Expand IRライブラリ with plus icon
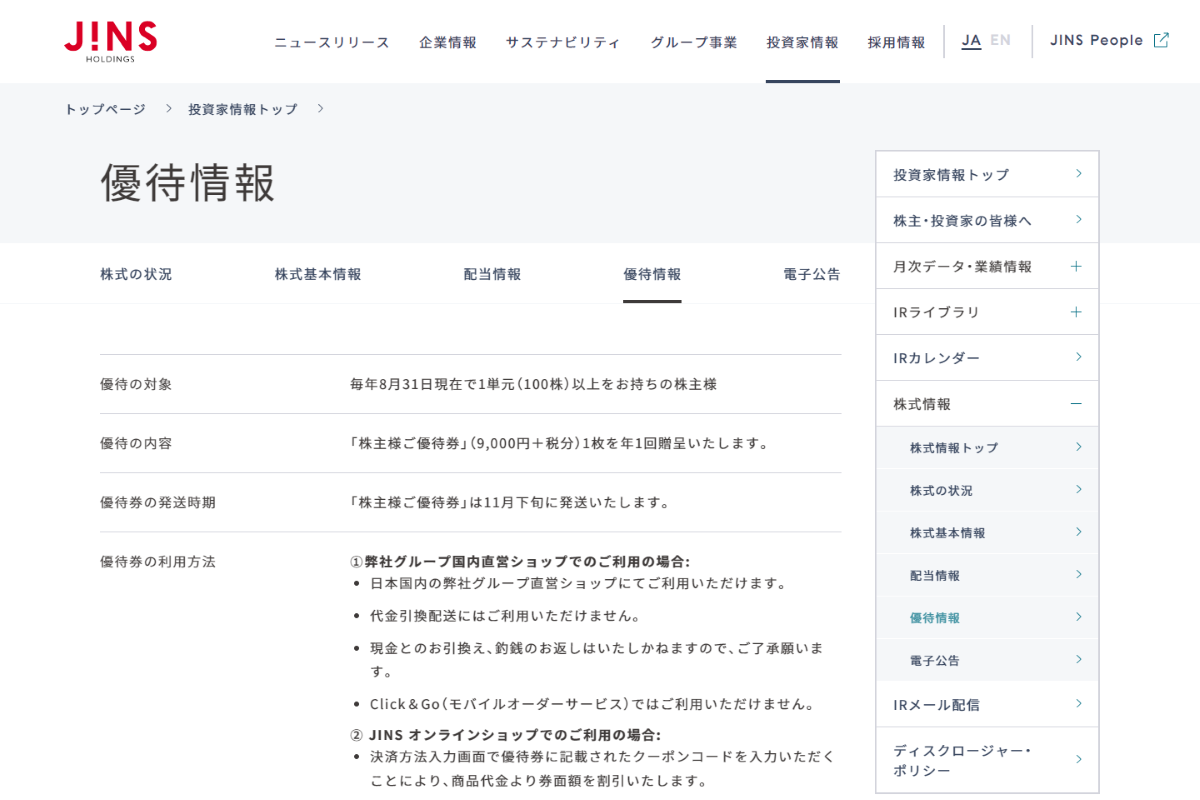 (1076, 312)
